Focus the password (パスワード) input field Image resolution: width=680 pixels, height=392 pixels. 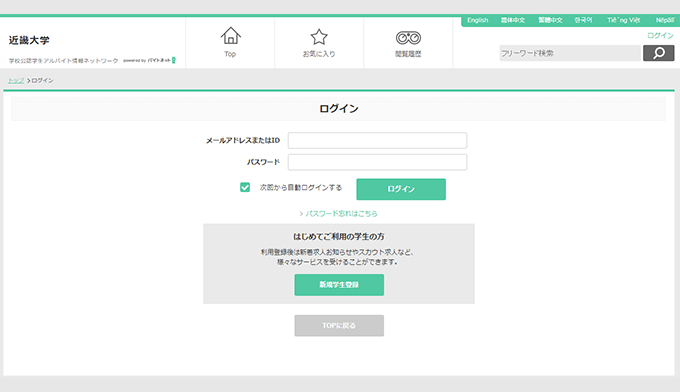coord(377,162)
